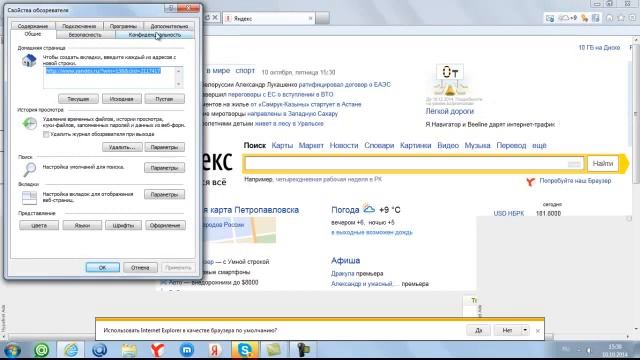Click the magnifier search settings icon
This screenshot has height=360, width=640.
(x=29, y=169)
